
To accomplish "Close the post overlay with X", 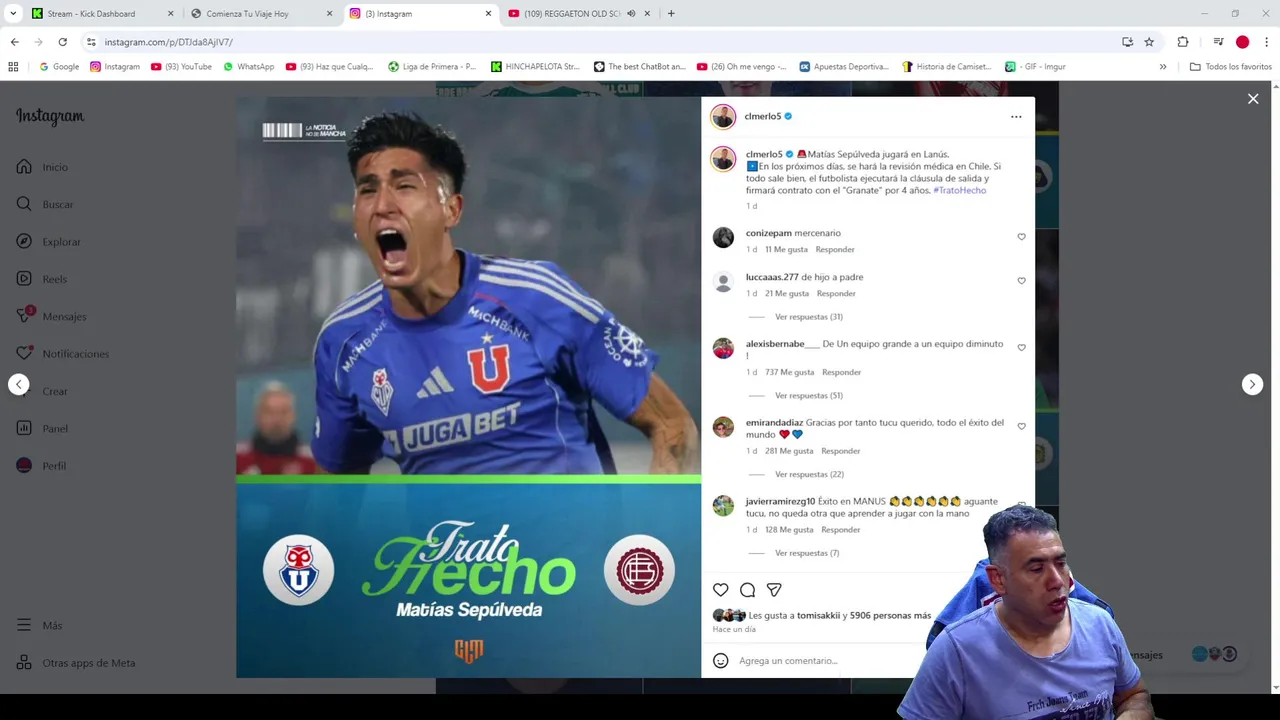I will click(1253, 99).
